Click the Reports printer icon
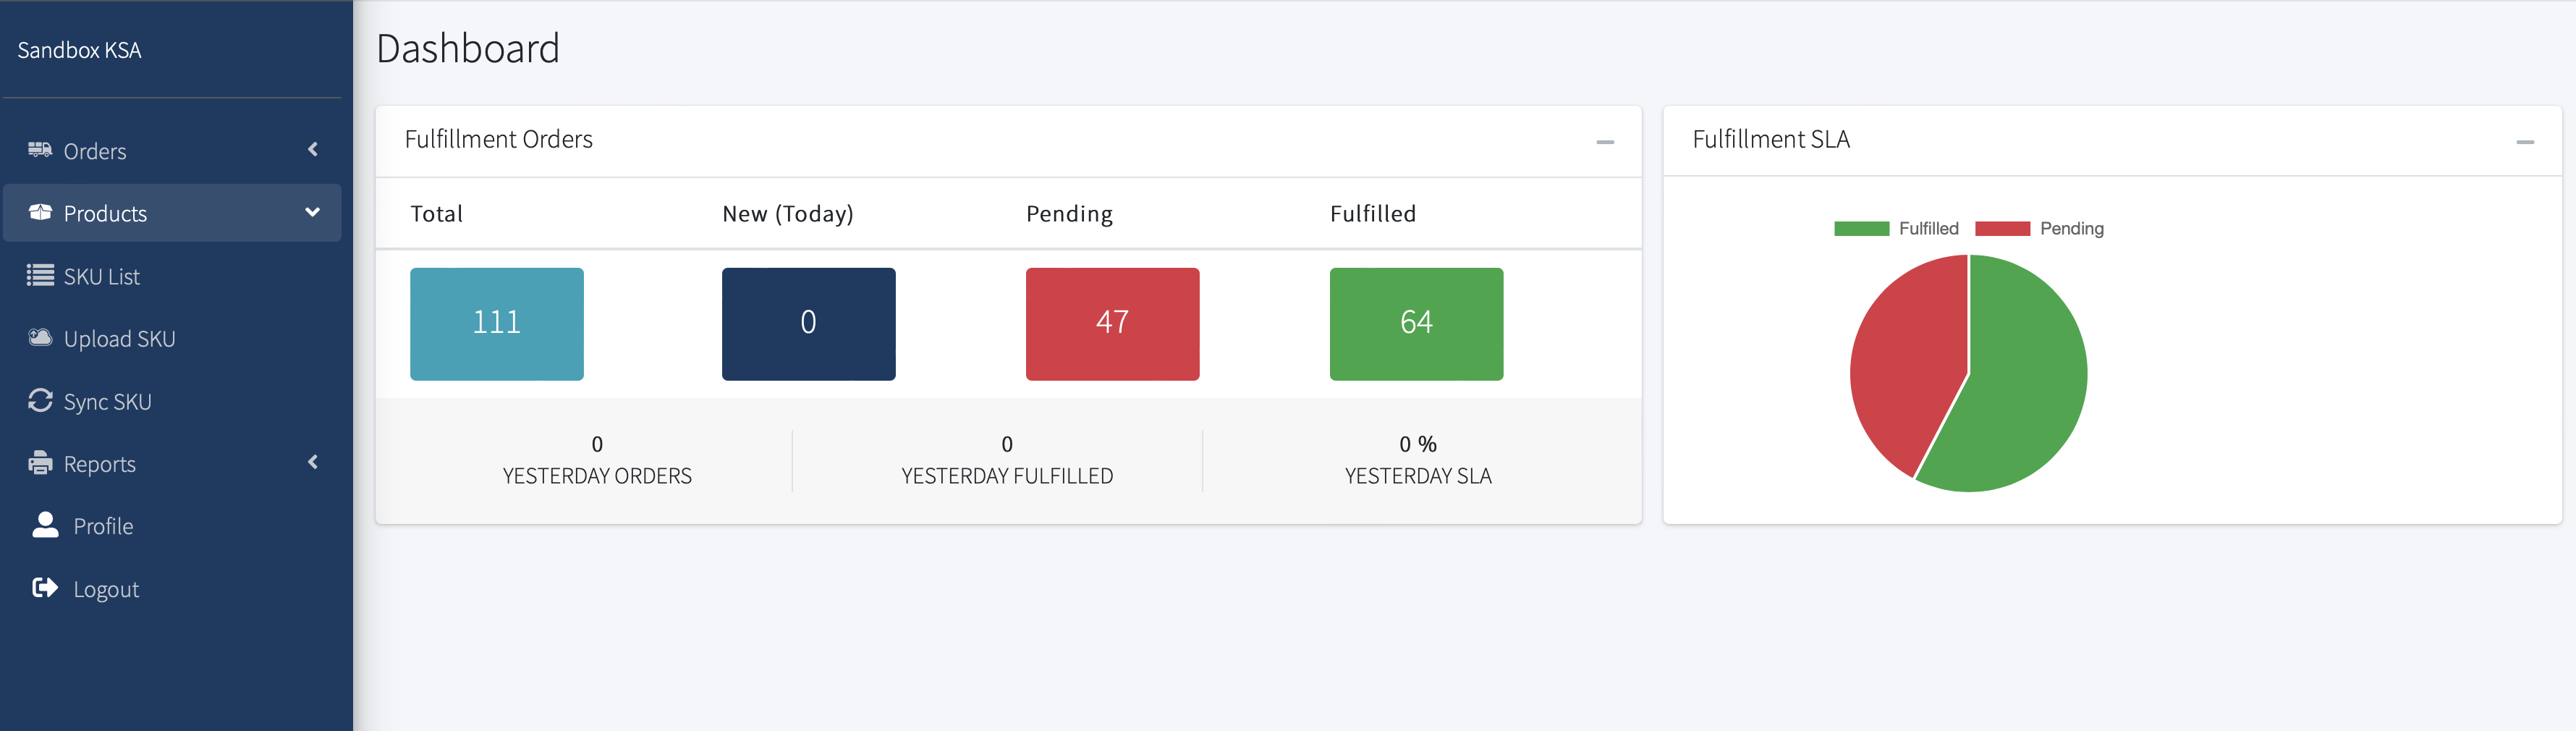Screen dimensions: 2576x731 tap(40, 463)
